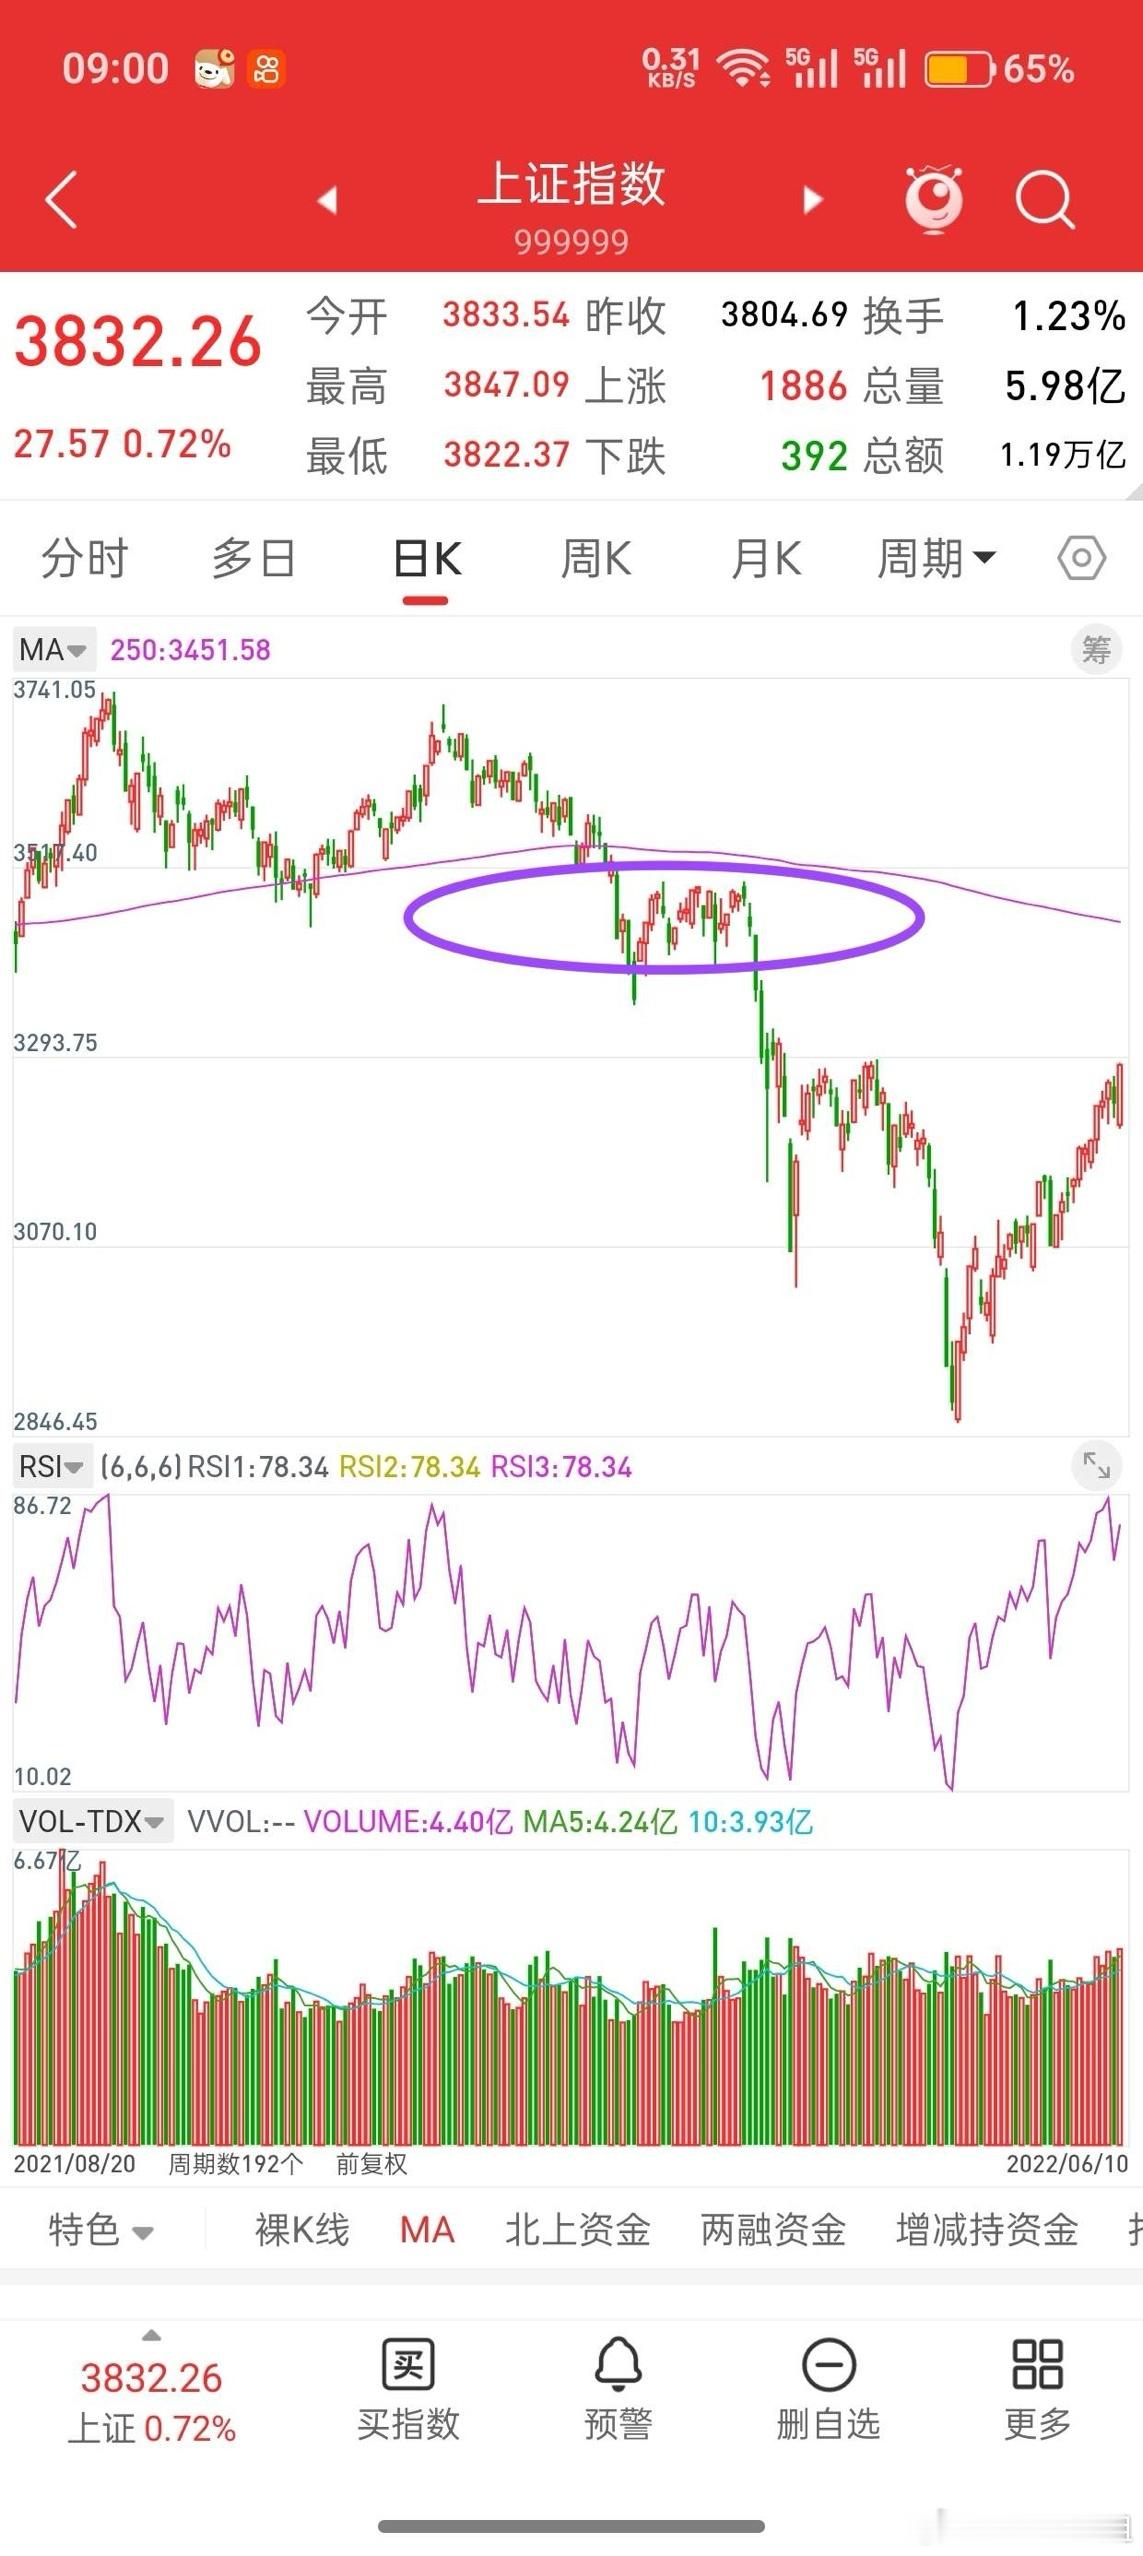The width and height of the screenshot is (1143, 2556).
Task: Switch to the 分时 tab
Action: point(85,558)
